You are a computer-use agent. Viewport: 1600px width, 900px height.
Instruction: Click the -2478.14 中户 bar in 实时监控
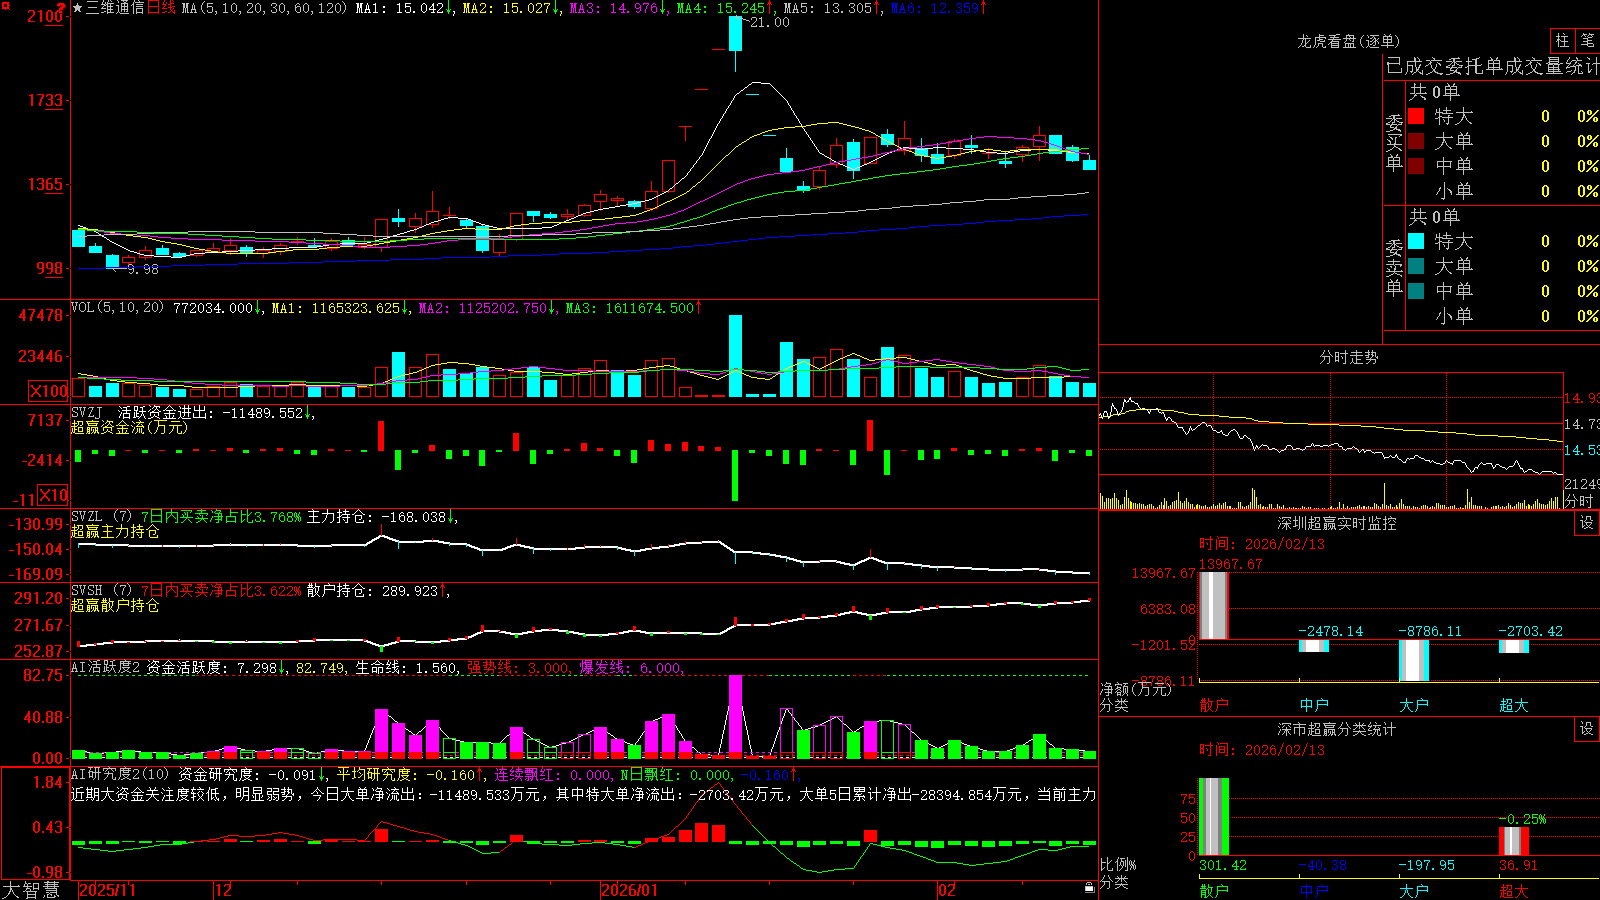(1314, 646)
